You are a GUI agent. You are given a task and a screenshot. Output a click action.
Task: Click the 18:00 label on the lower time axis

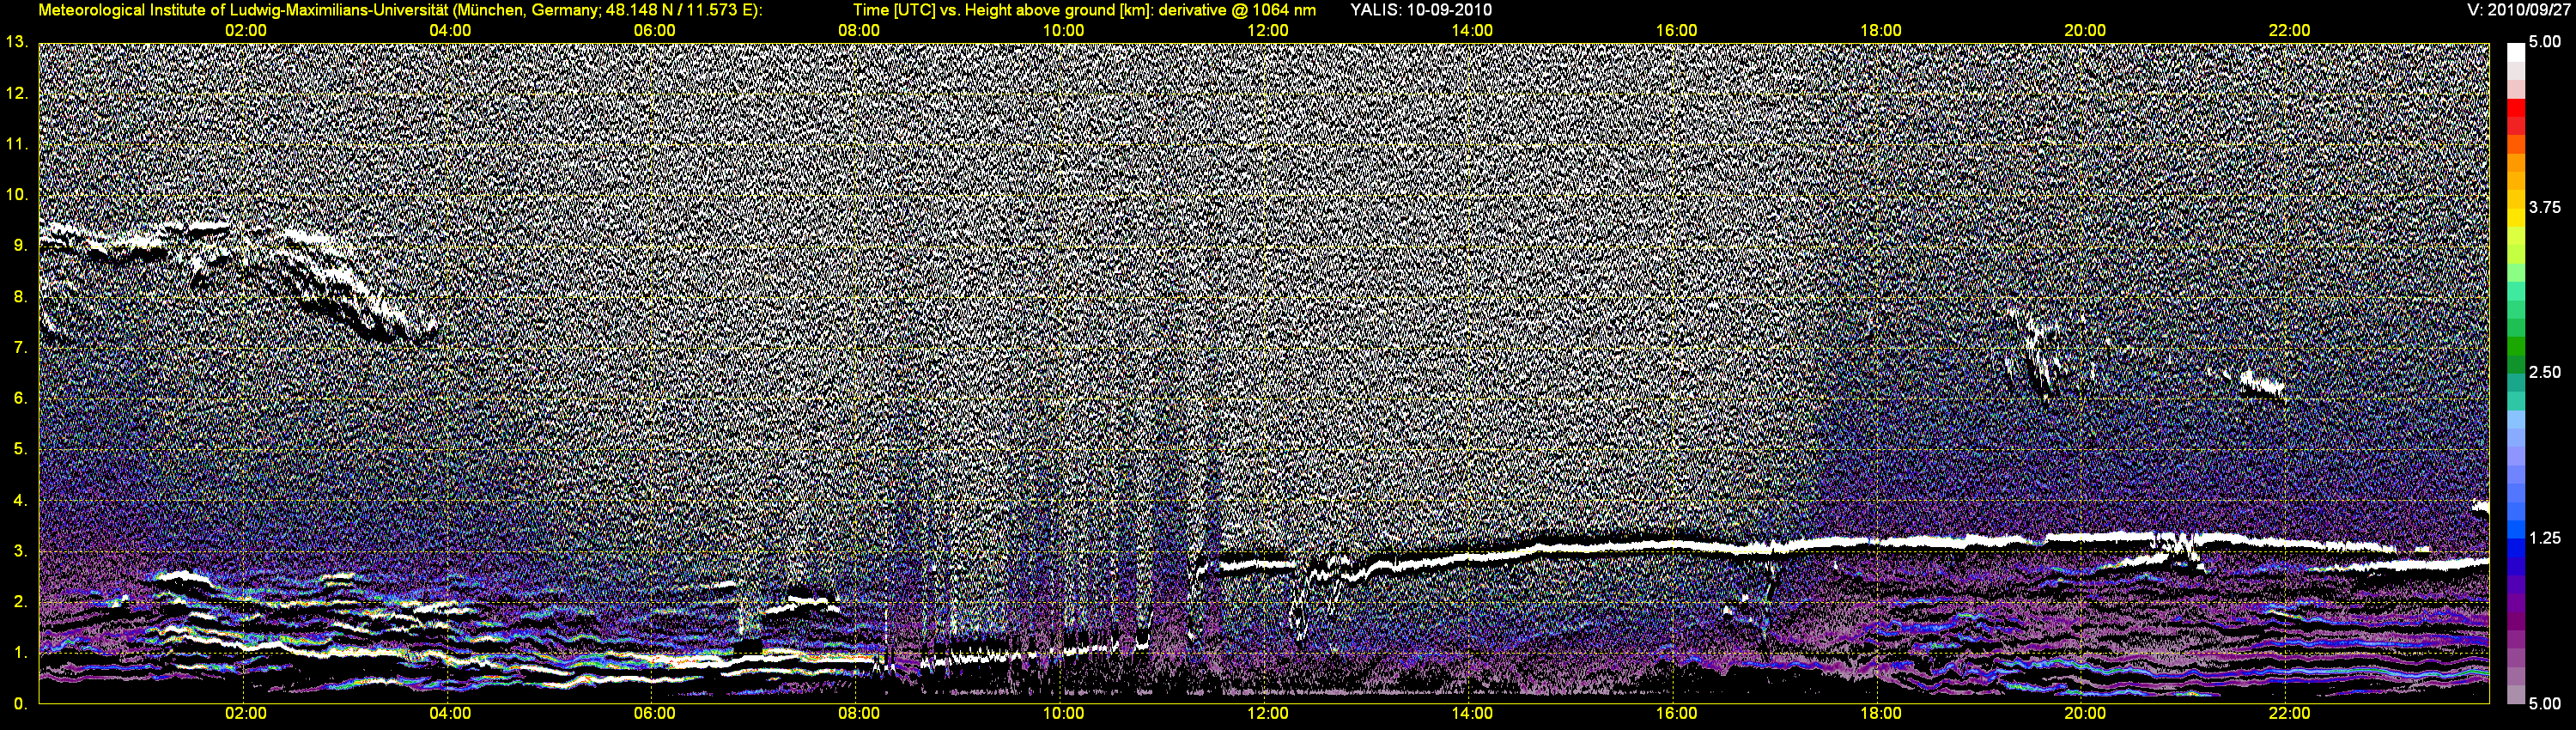coord(1881,713)
